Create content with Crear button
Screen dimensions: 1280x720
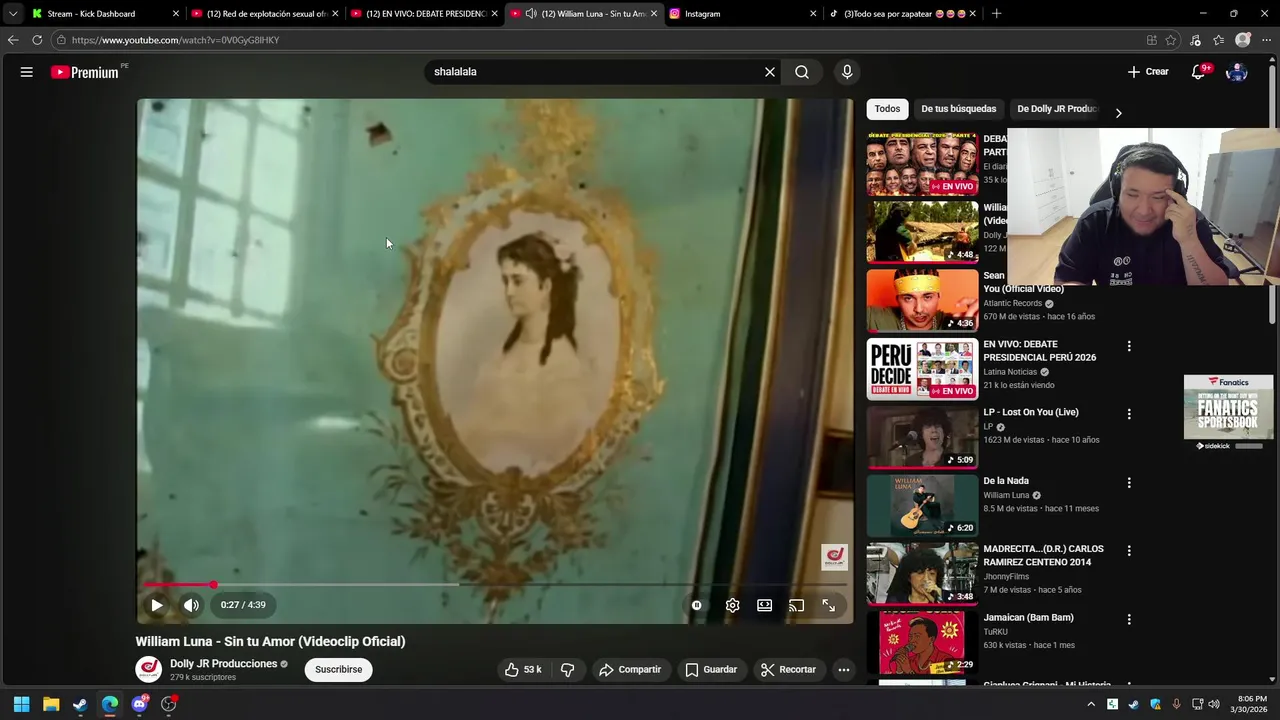(x=1148, y=72)
